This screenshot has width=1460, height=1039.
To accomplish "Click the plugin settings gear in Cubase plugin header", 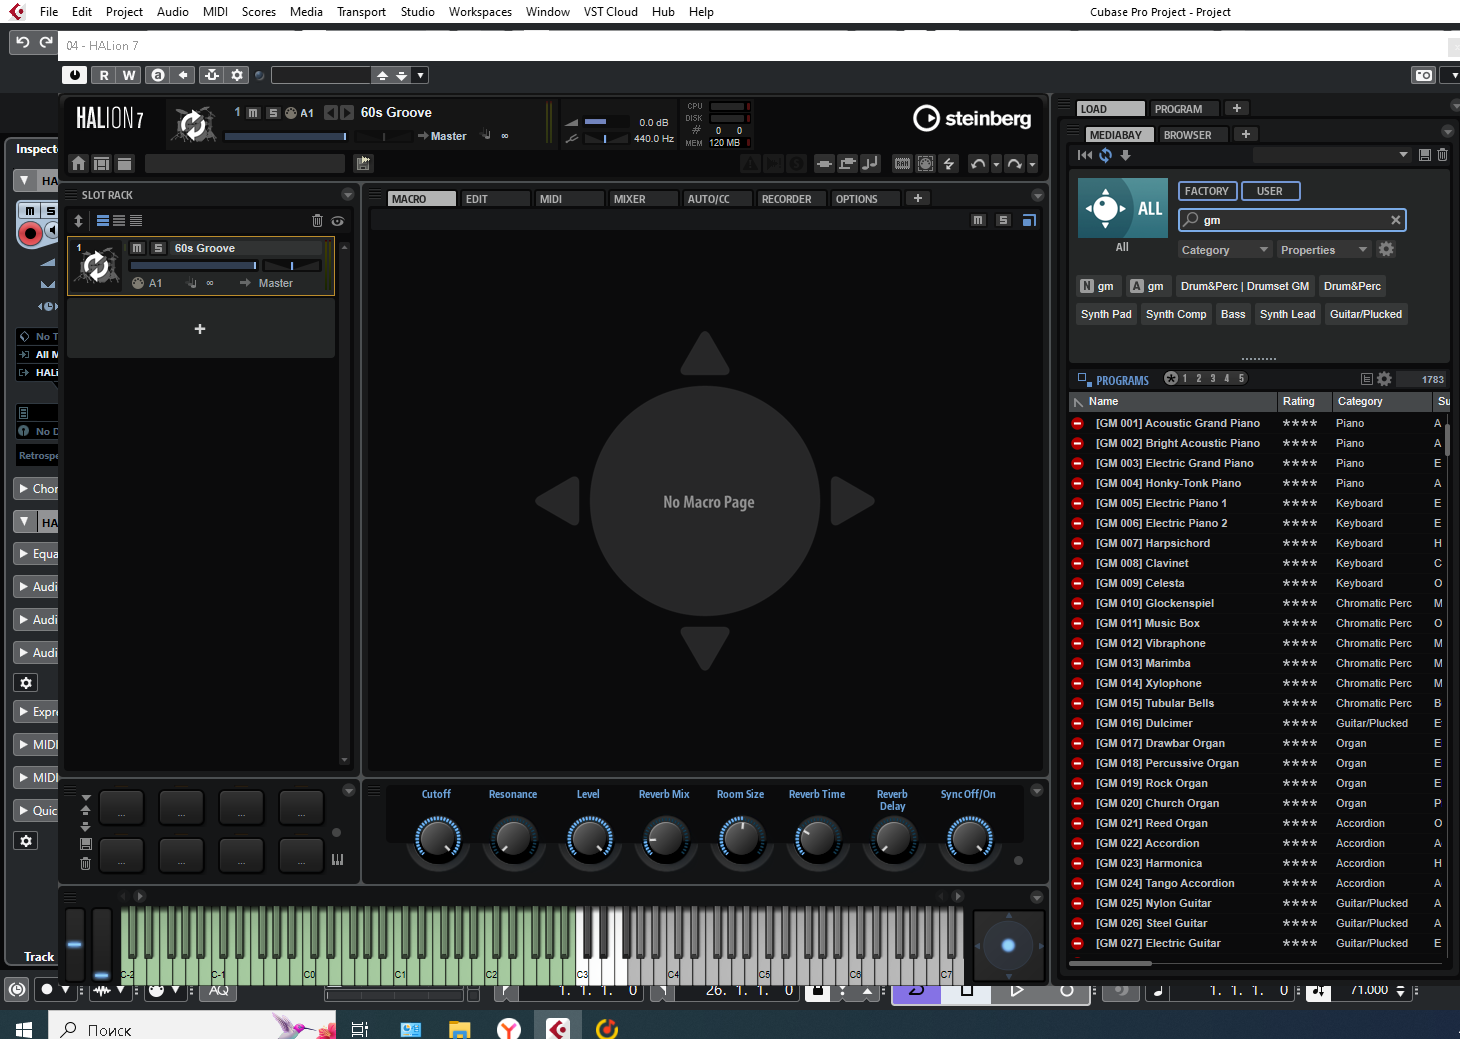I will click(237, 75).
